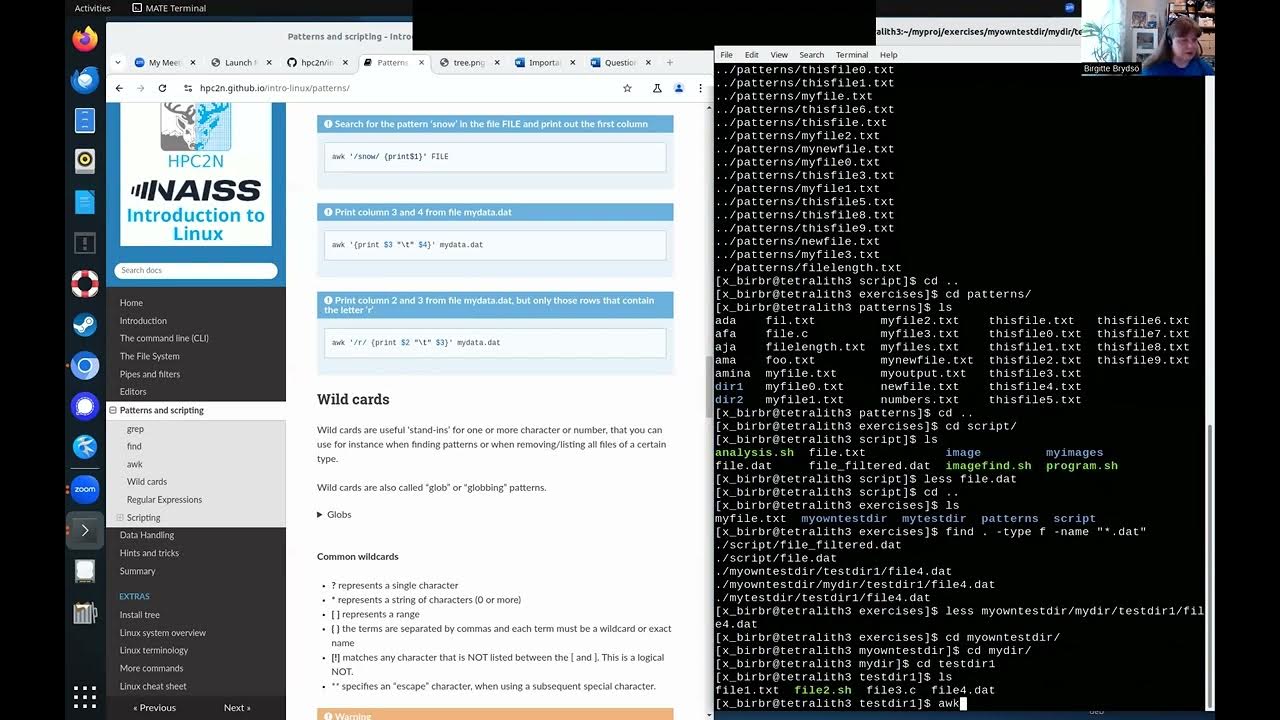The image size is (1280, 720).
Task: Launch Thunderbird mail from the dock
Action: [x=85, y=80]
